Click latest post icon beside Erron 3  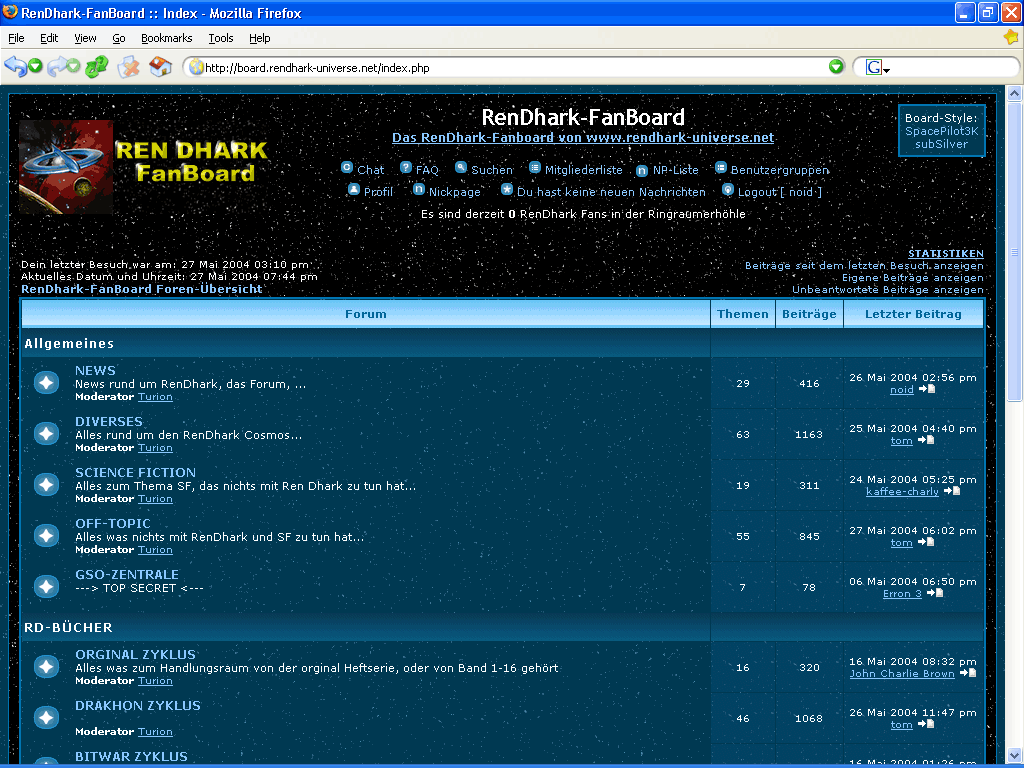[935, 593]
